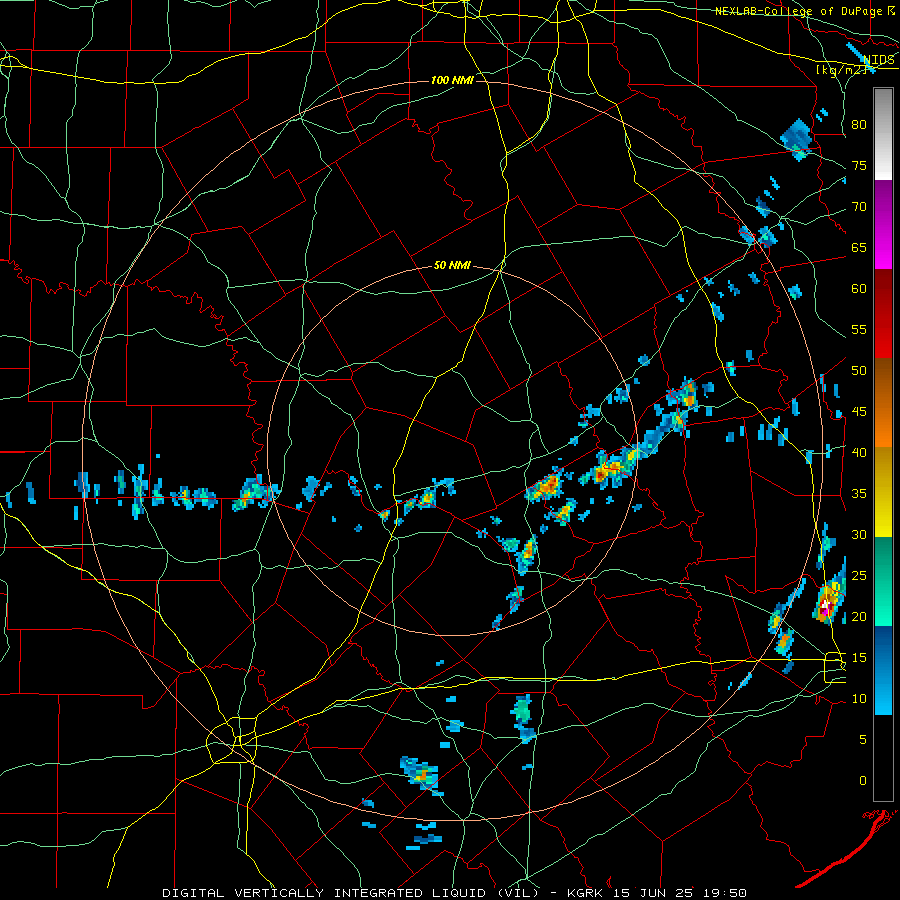The height and width of the screenshot is (900, 900).
Task: Click the 5 value on the scale
Action: [863, 740]
